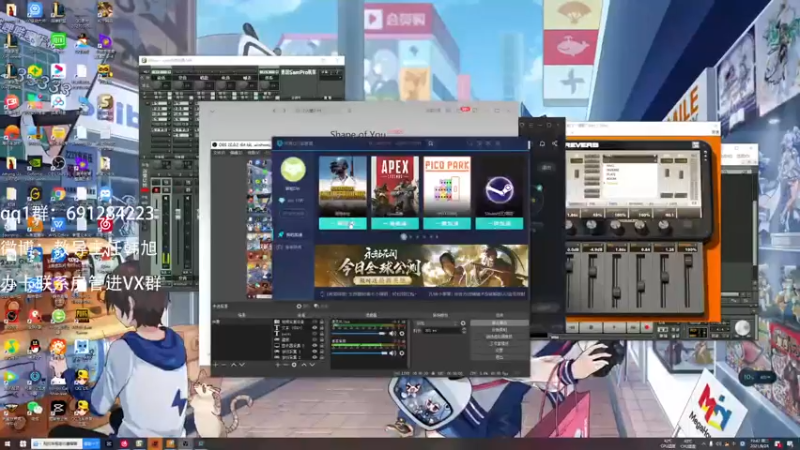Select the PLATE preset in REVERB list

point(611,174)
